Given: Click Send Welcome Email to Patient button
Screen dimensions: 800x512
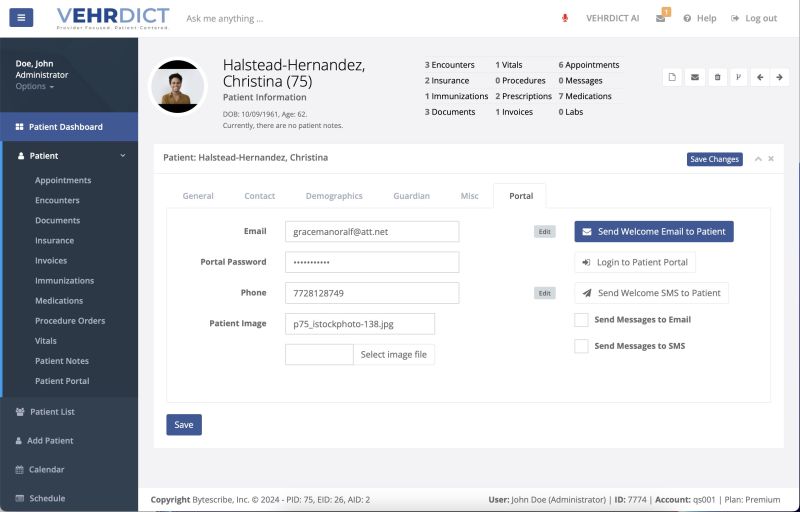Looking at the screenshot, I should [654, 232].
